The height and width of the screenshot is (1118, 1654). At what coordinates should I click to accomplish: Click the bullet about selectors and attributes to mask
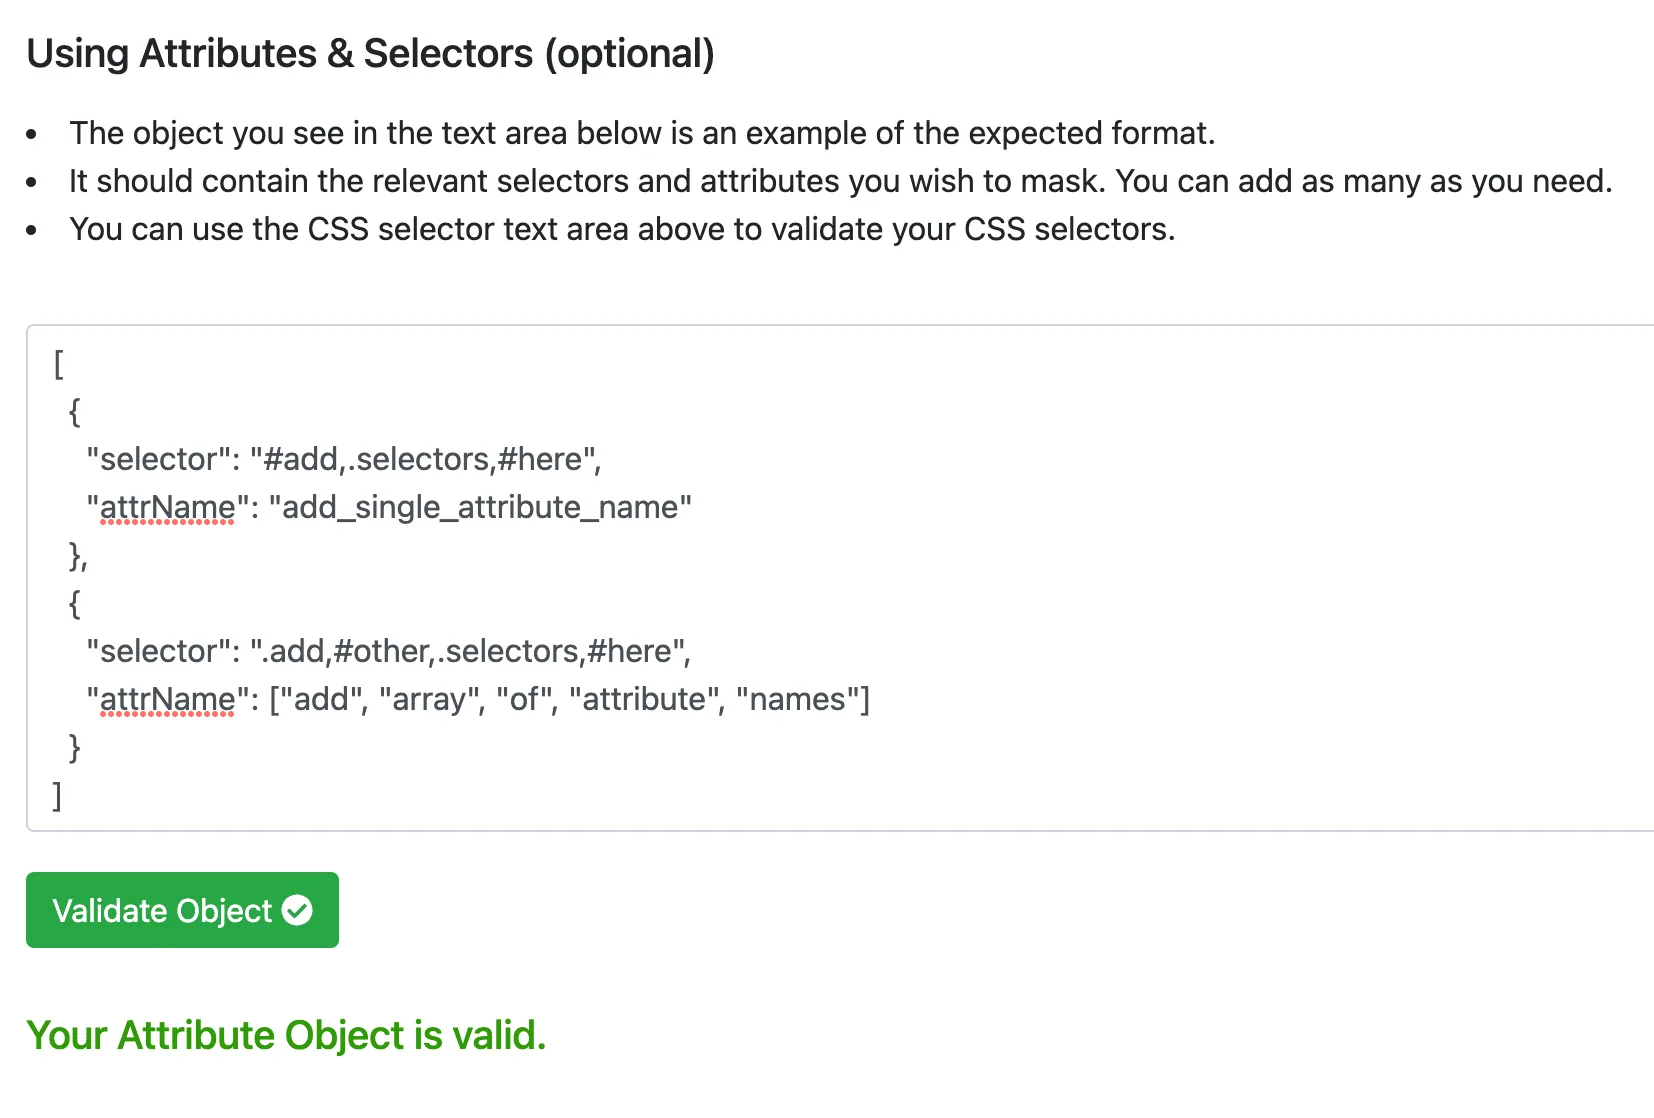840,181
